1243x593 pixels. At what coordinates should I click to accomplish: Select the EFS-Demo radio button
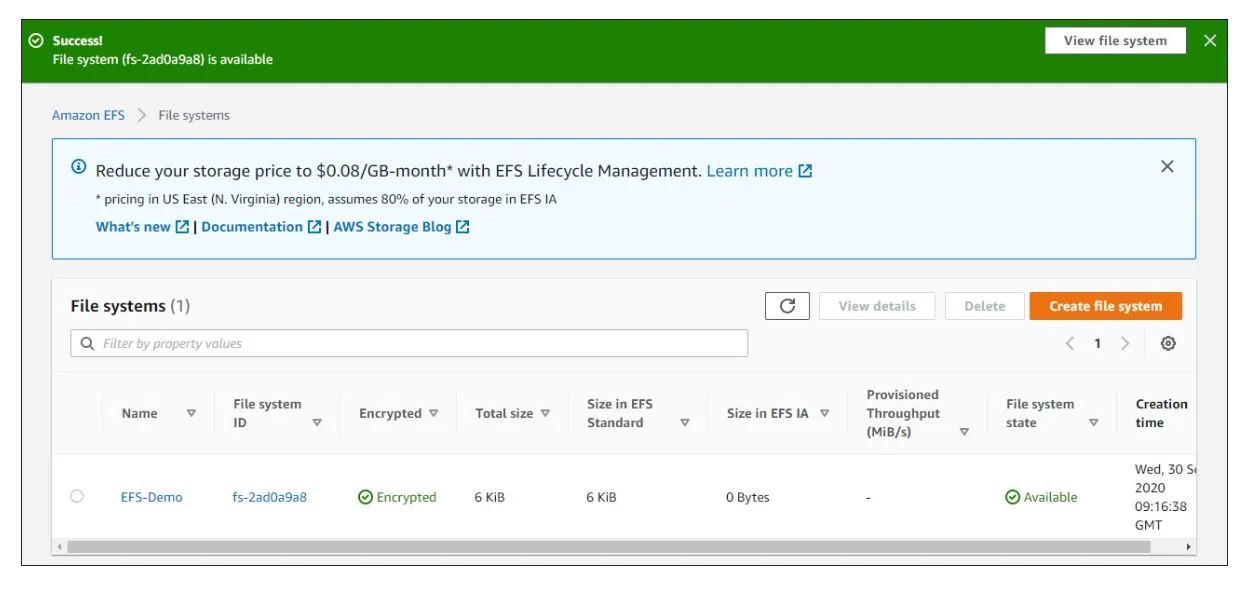tap(77, 496)
